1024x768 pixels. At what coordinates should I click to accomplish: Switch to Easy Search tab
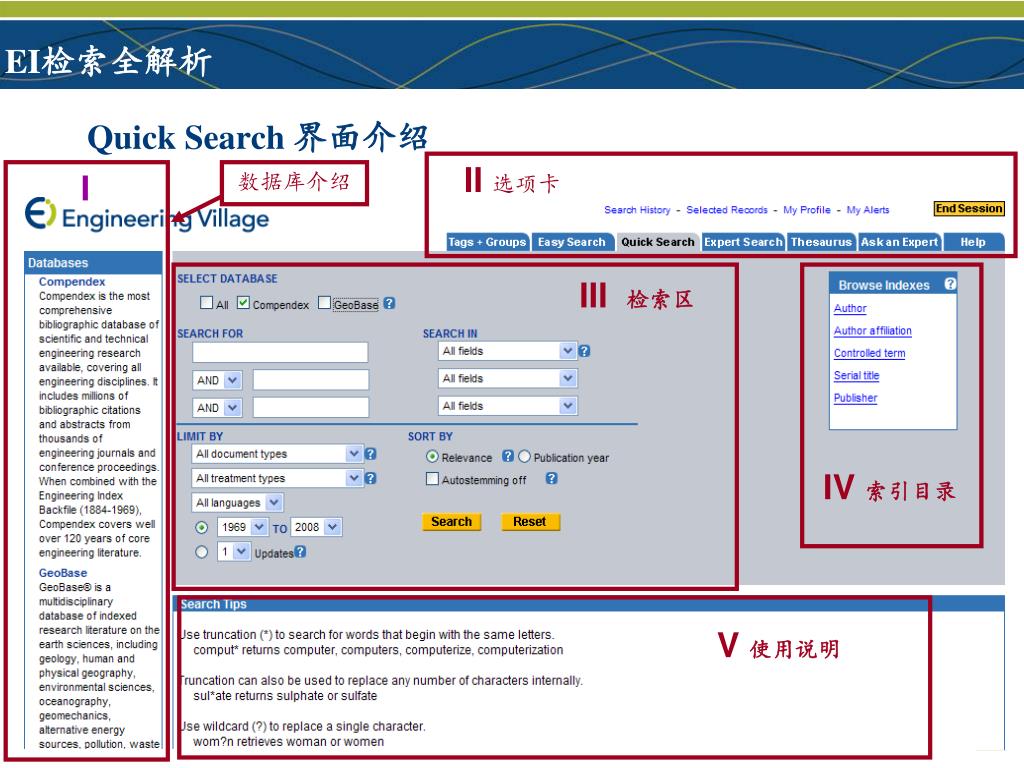(572, 242)
